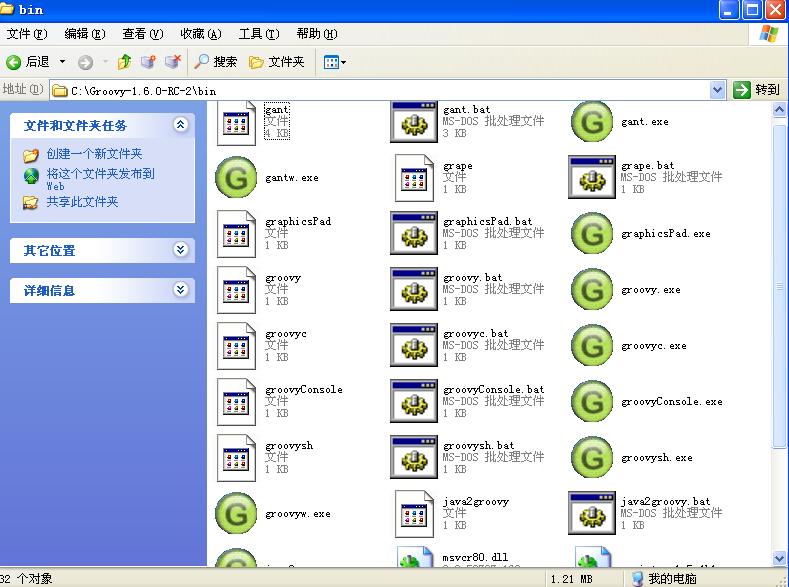The image size is (789, 587).
Task: Open the 查看(V) menu
Action: (143, 34)
